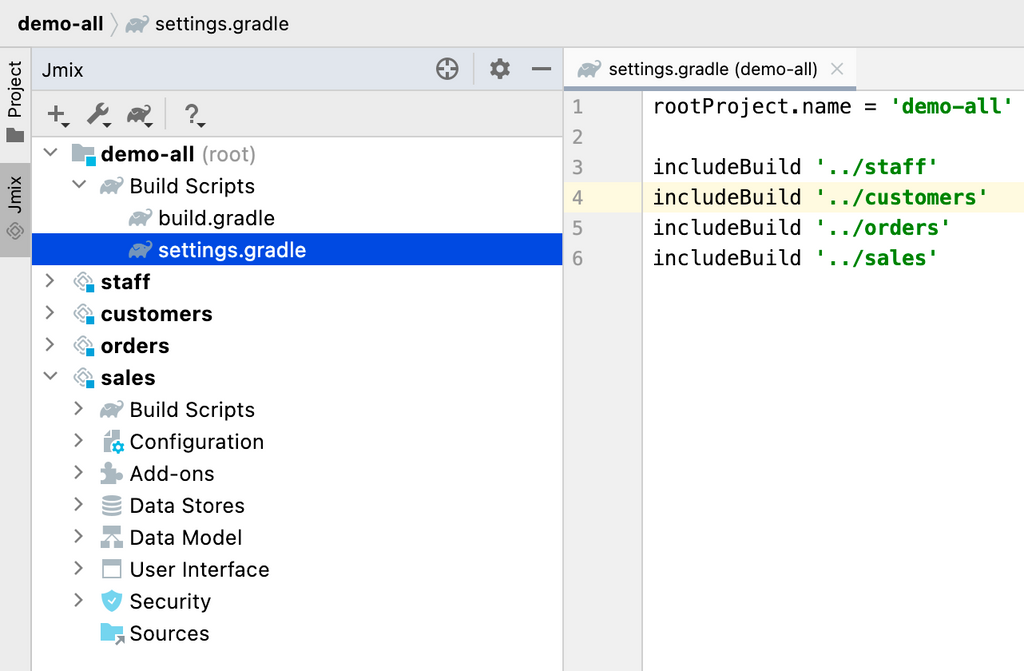This screenshot has width=1024, height=671.
Task: Switch to the Project side tab
Action: click(x=15, y=102)
